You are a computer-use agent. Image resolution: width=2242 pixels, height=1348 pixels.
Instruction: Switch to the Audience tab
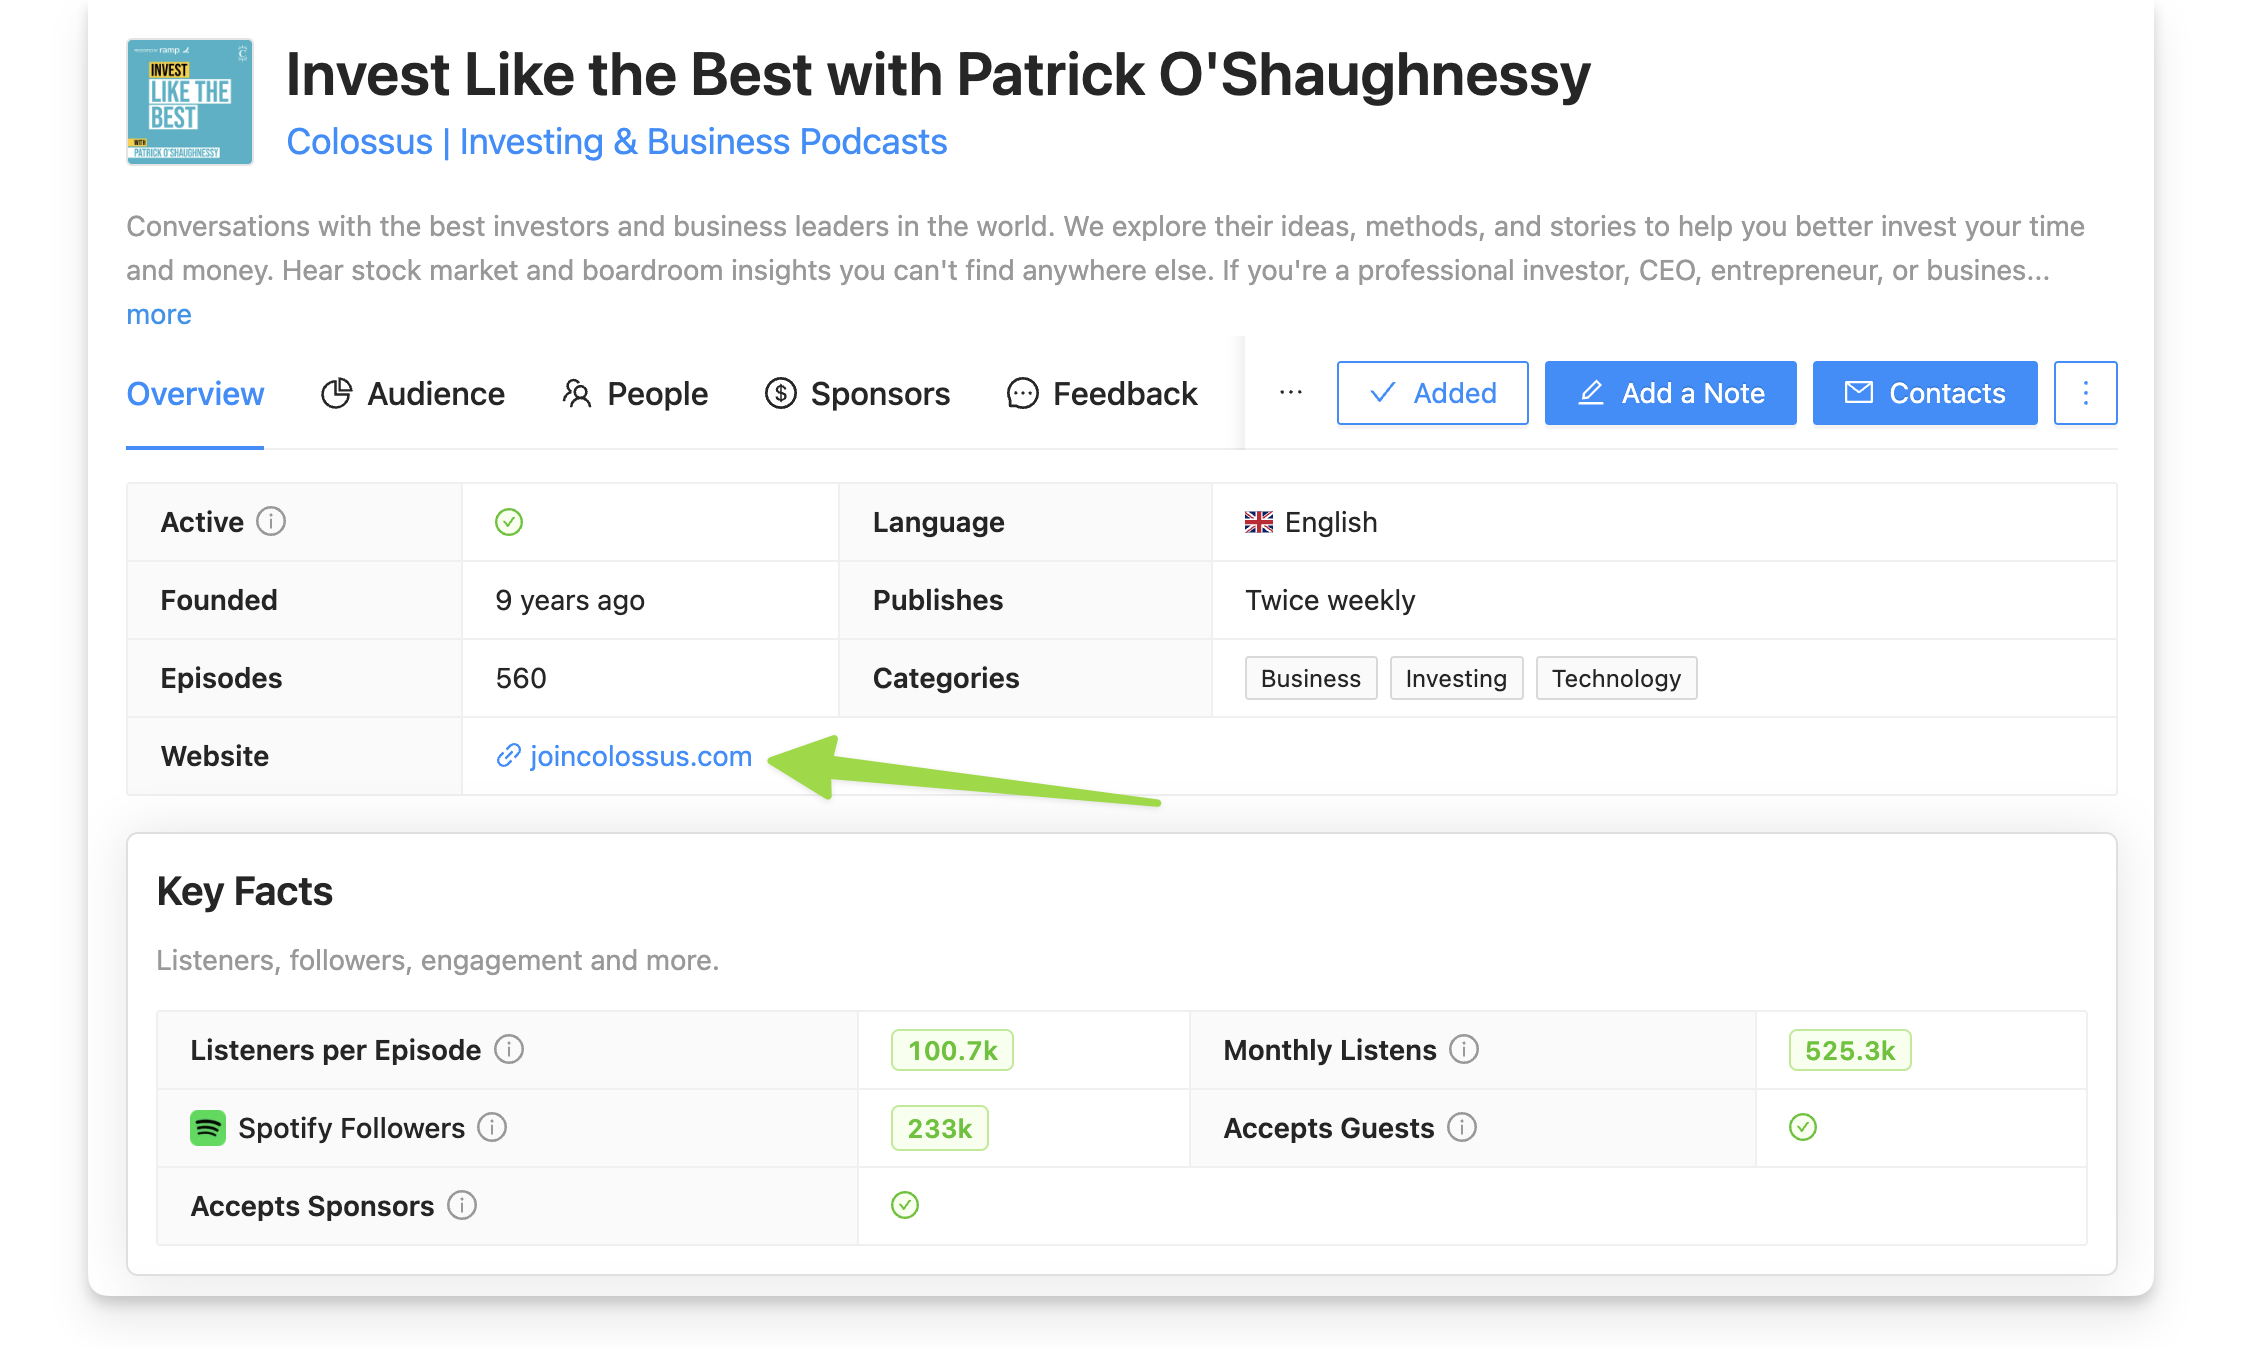click(413, 394)
